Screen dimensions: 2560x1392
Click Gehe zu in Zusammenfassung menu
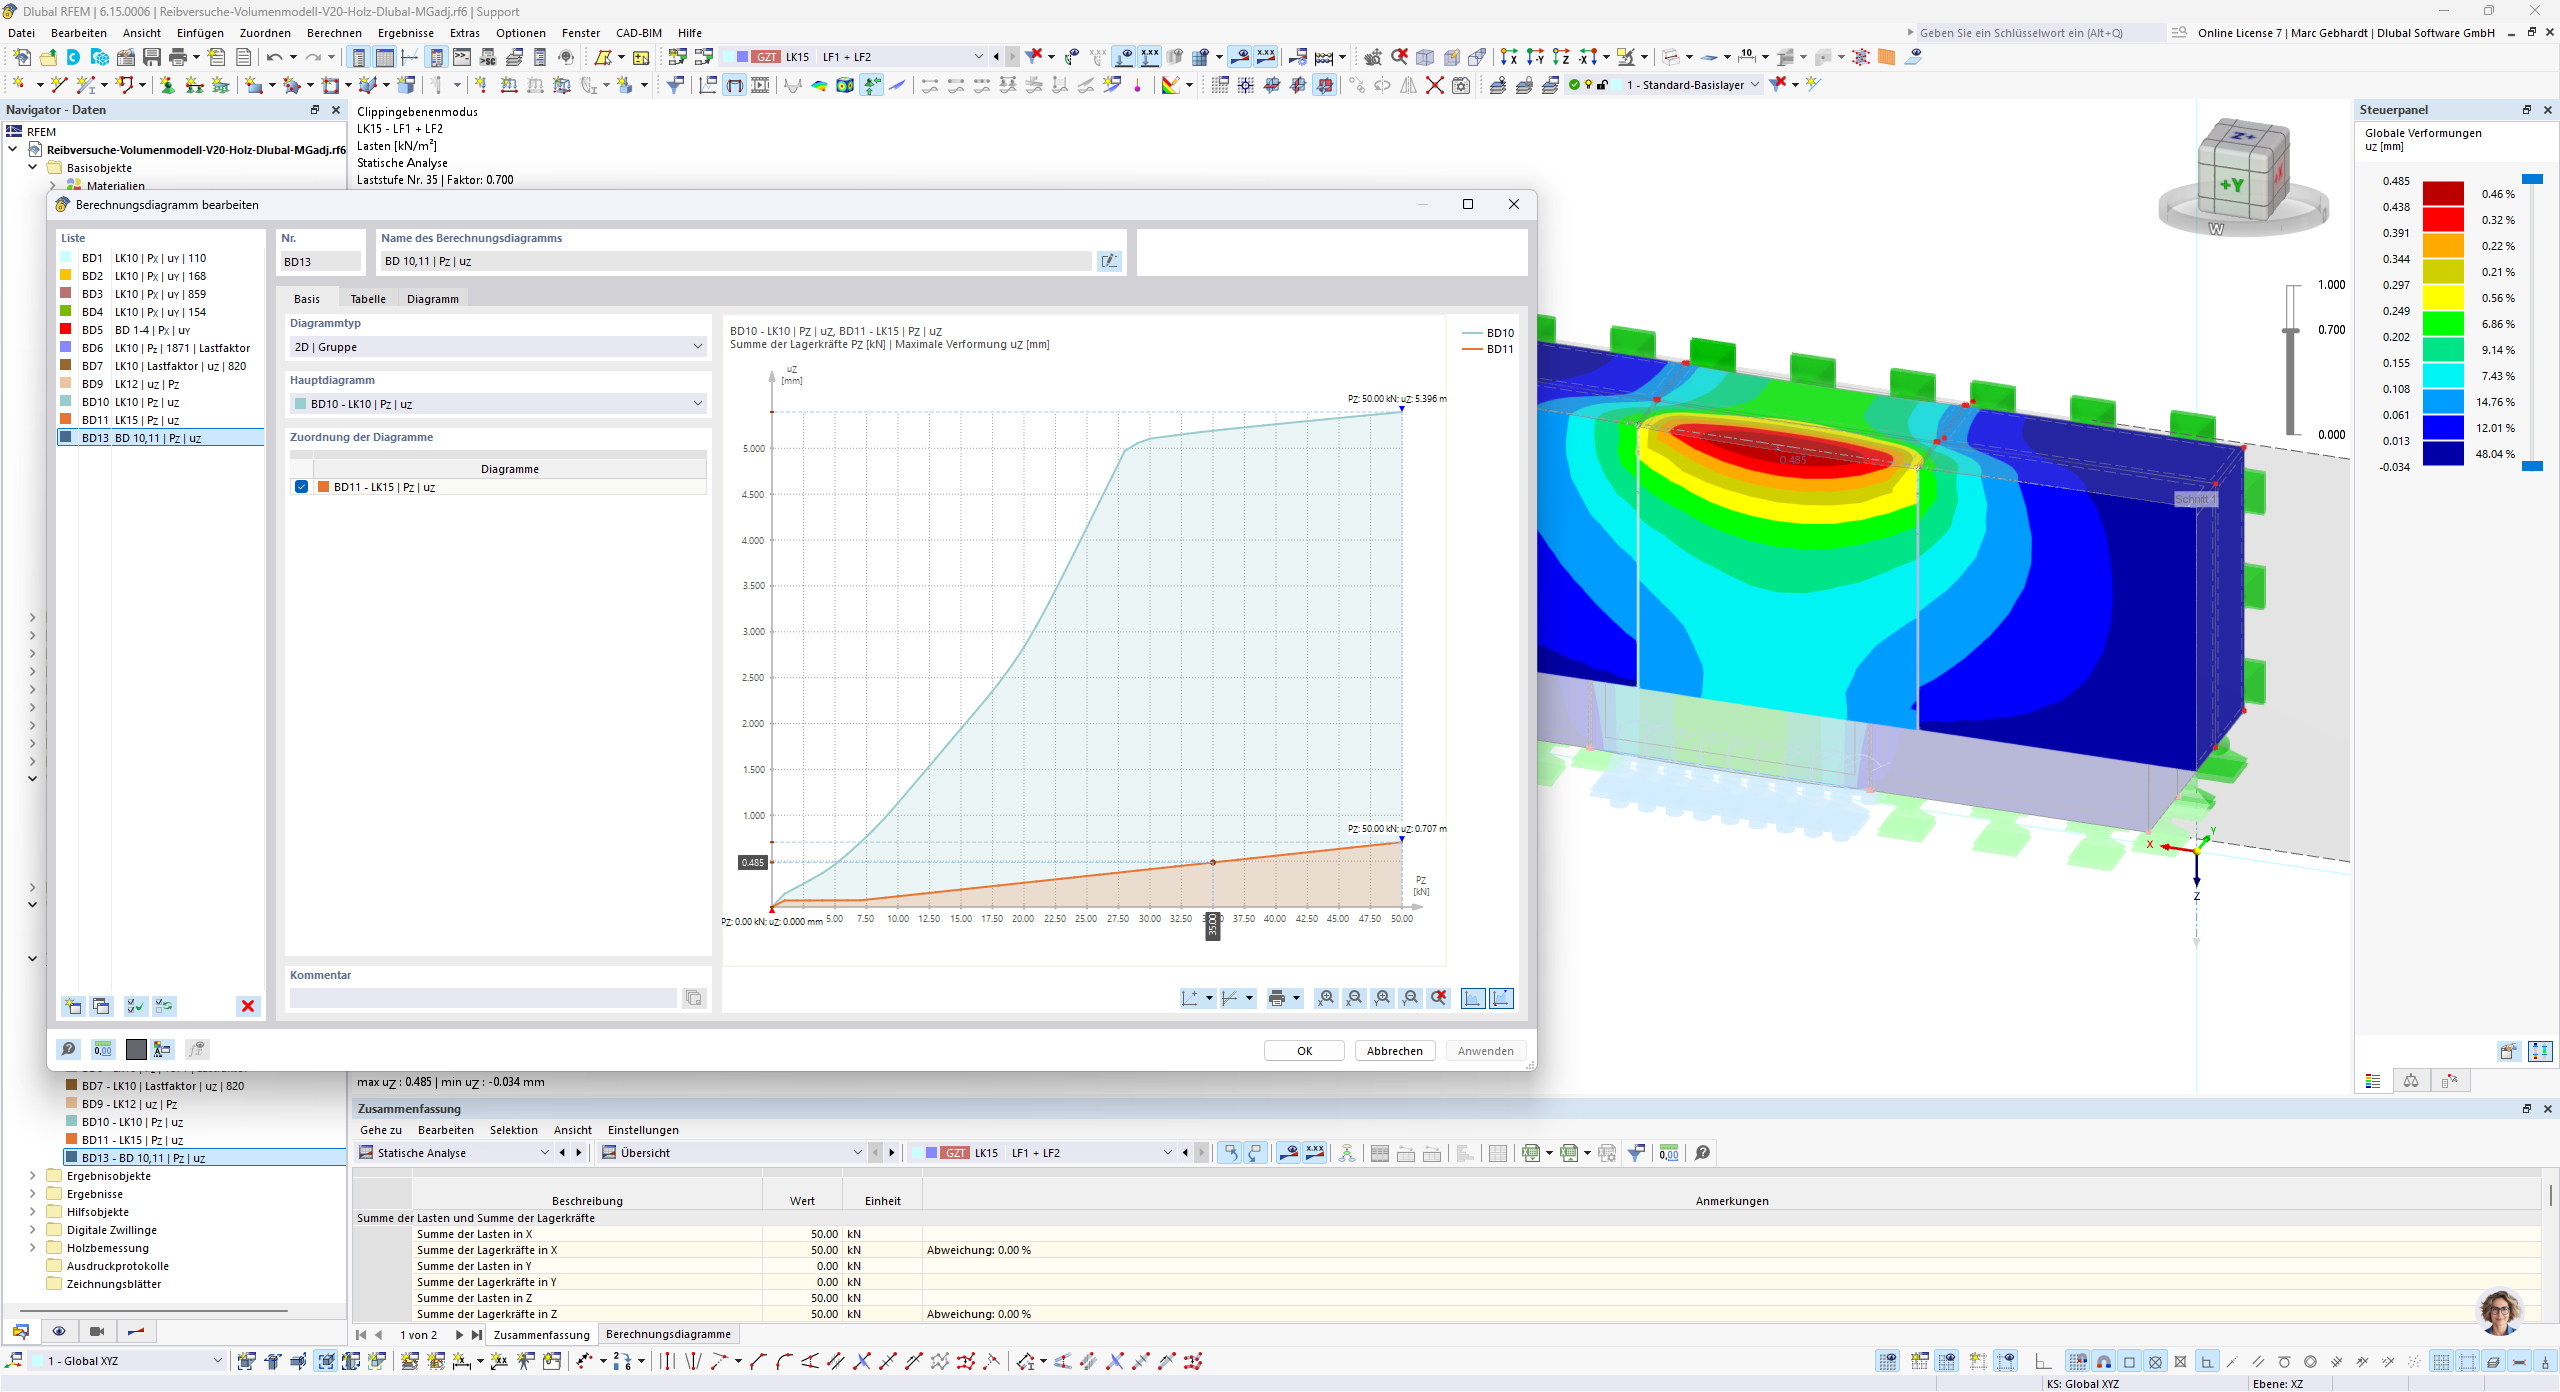point(381,1130)
